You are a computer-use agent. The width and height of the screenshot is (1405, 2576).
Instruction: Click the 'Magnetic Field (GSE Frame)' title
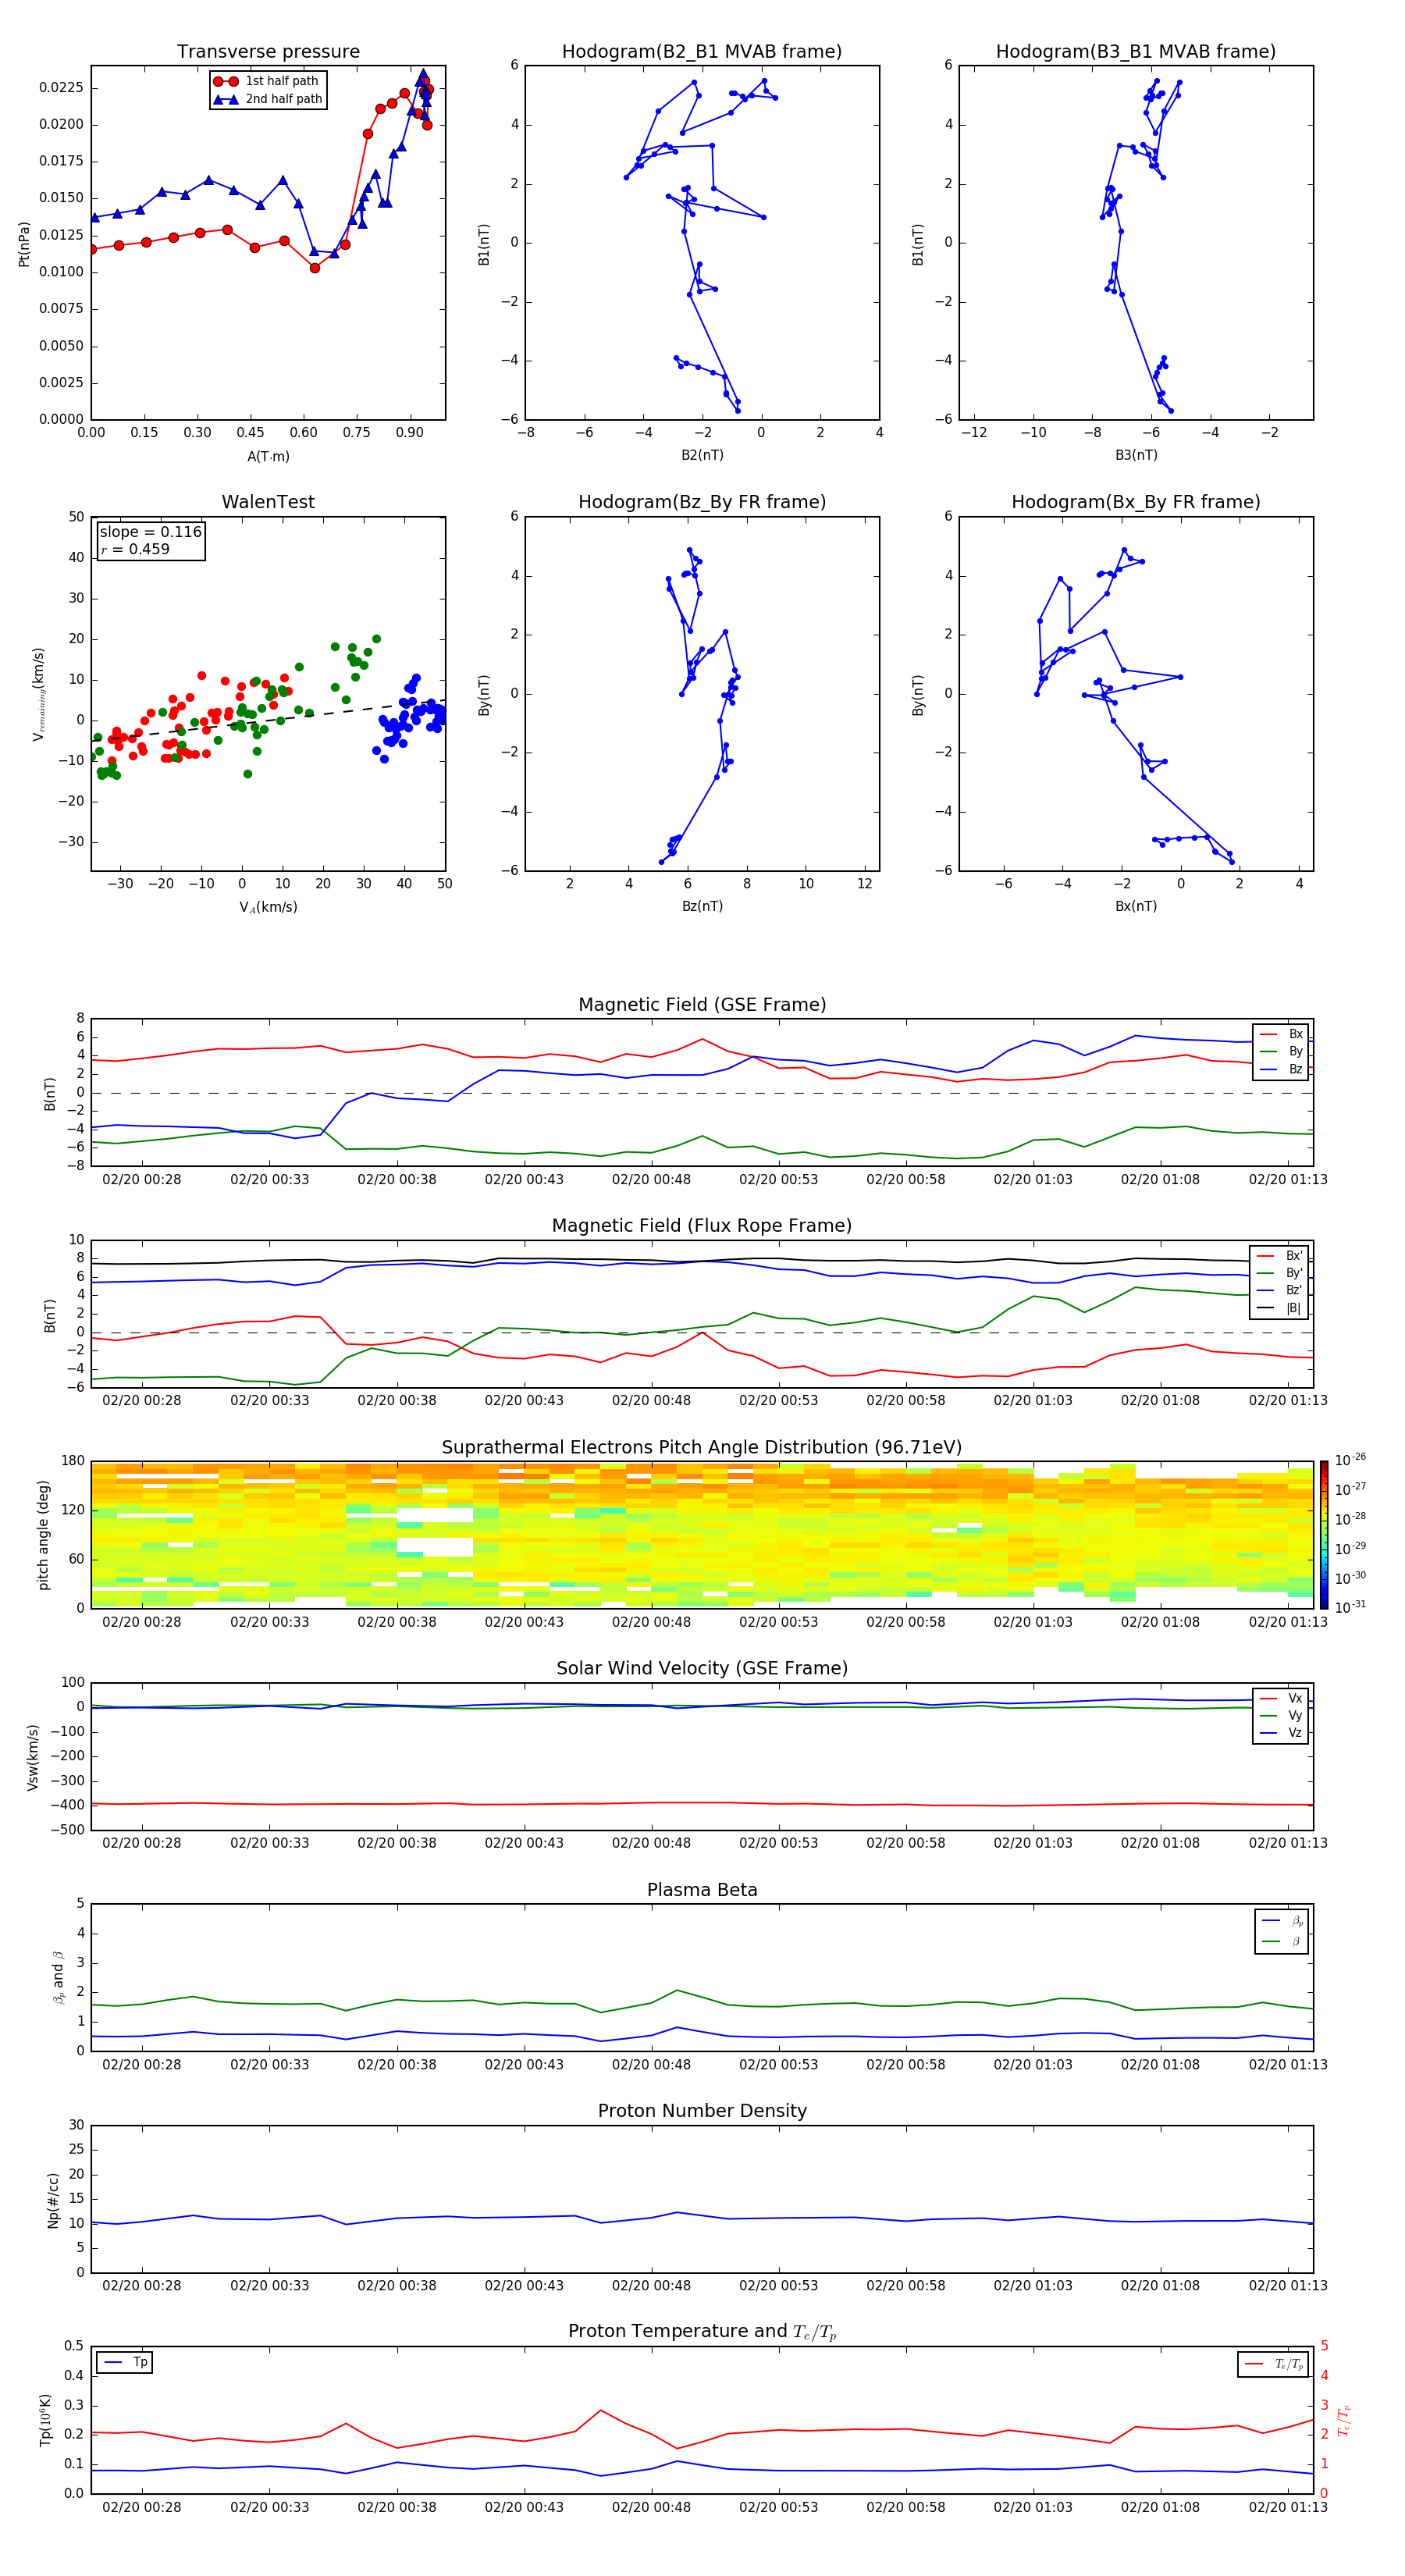pyautogui.click(x=702, y=1005)
